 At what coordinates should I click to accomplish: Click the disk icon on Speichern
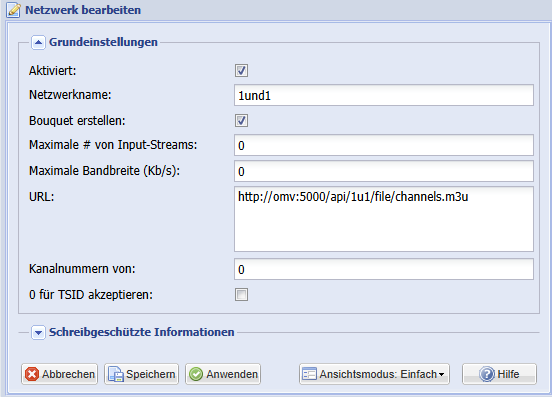(x=115, y=374)
